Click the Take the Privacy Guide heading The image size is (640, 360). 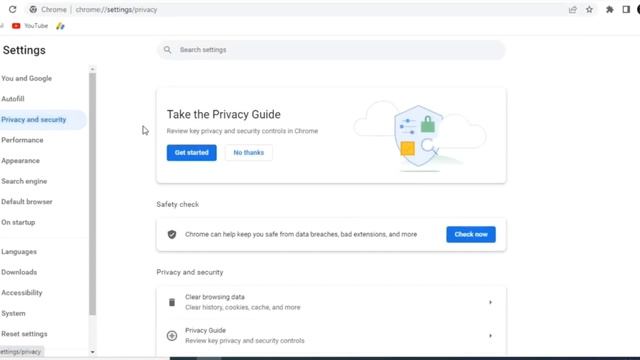tap(224, 114)
